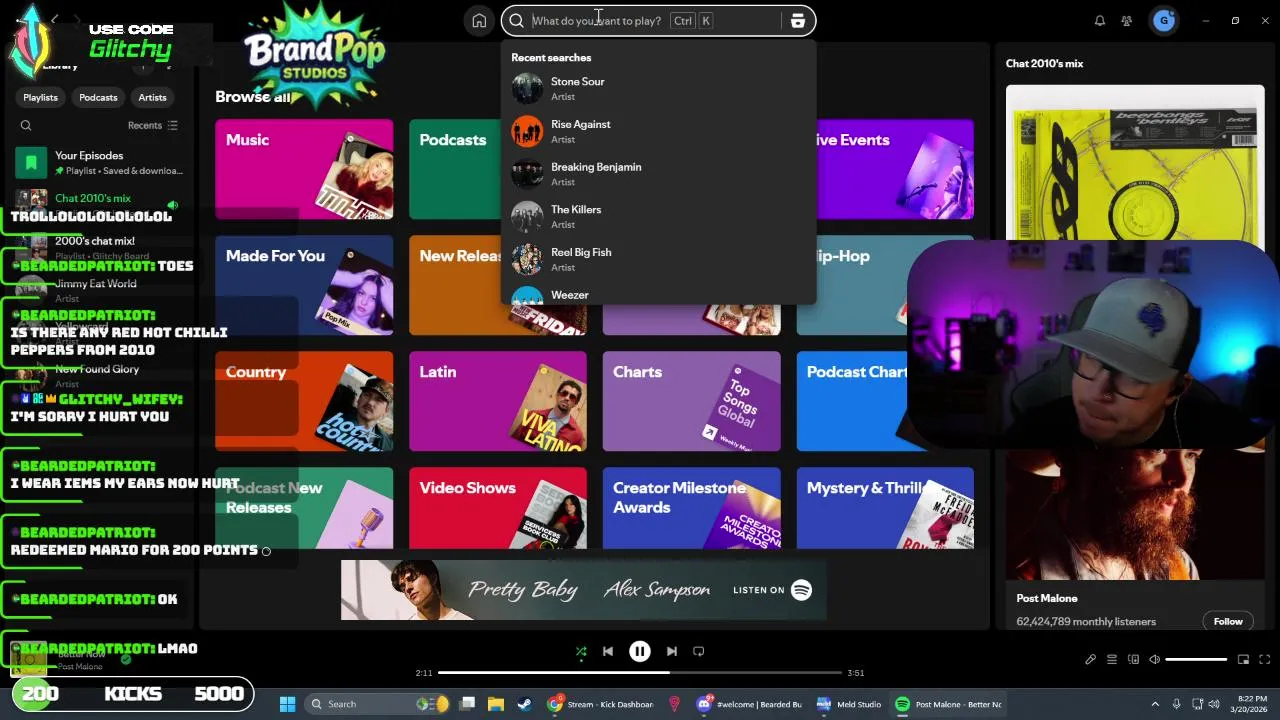The width and height of the screenshot is (1280, 720).
Task: Select Breaking Benjamin from recent searches
Action: tap(659, 174)
